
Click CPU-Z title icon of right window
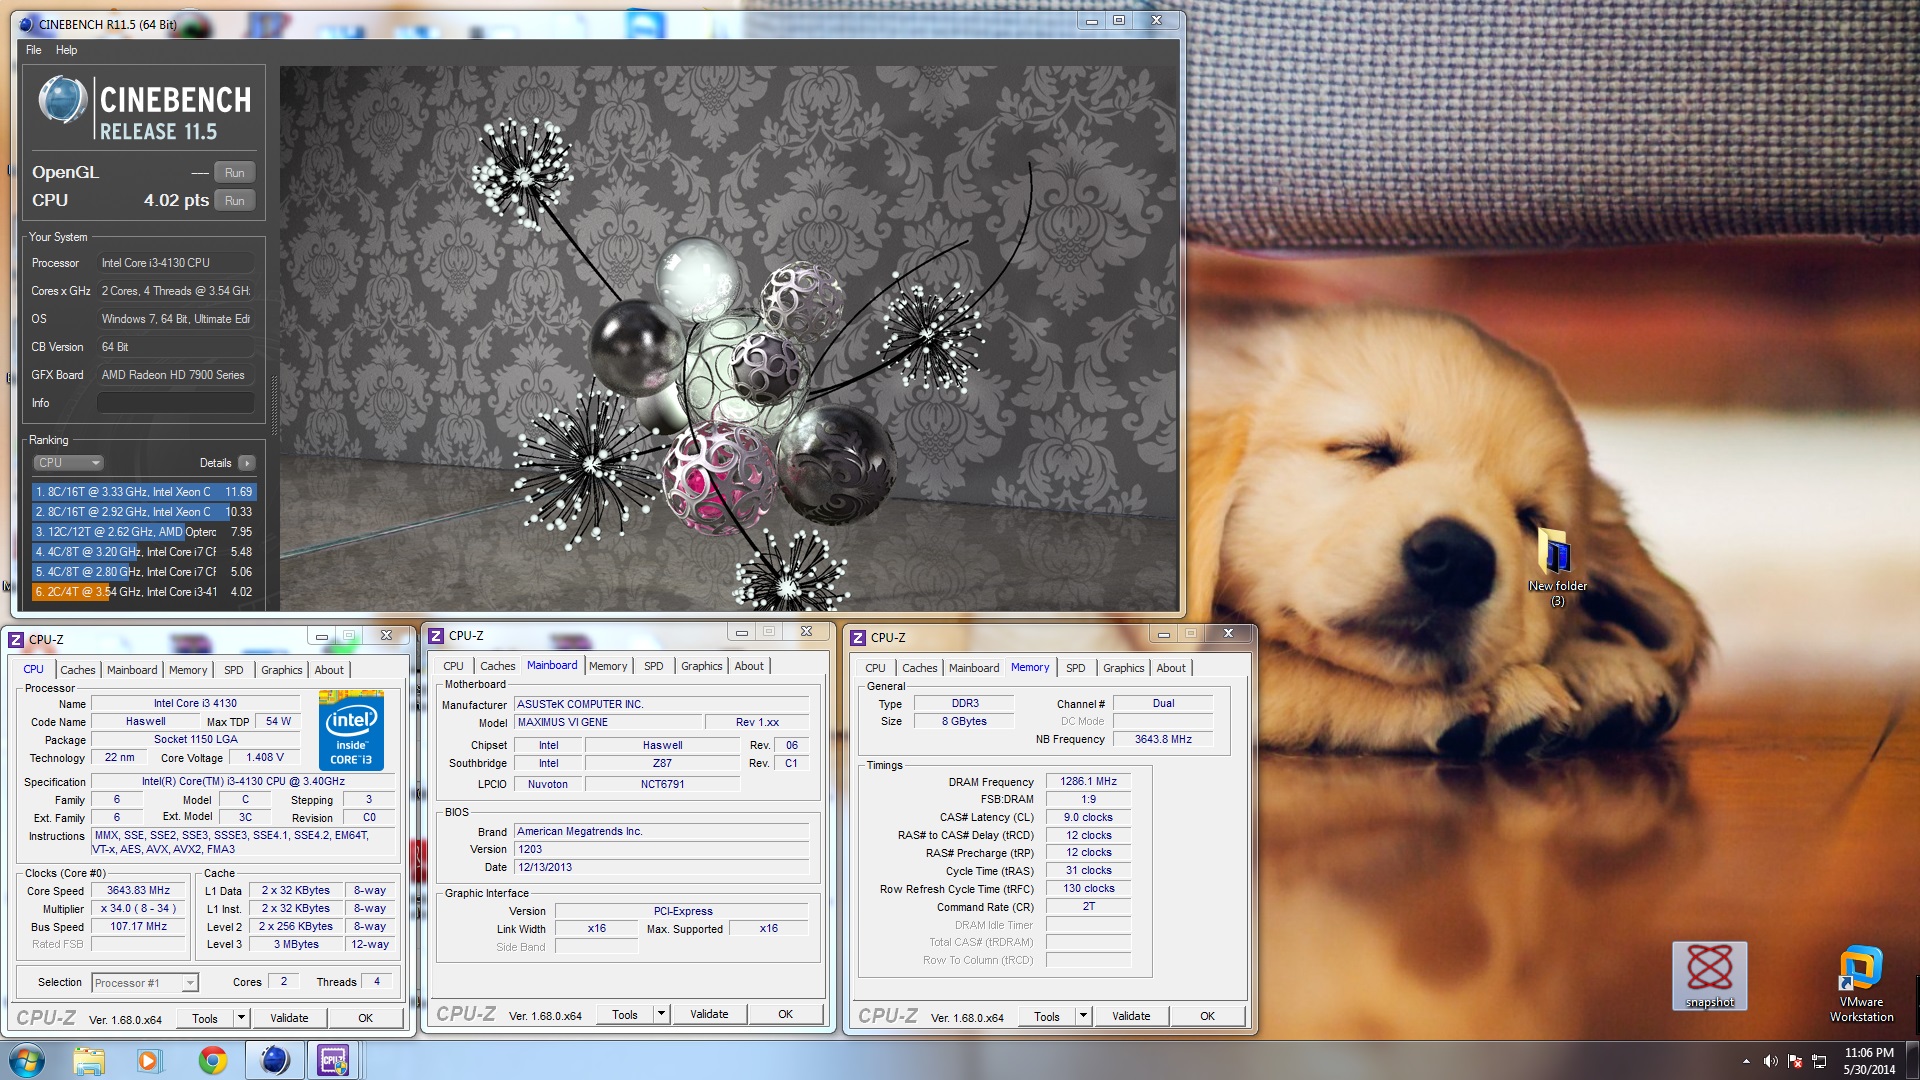click(858, 638)
